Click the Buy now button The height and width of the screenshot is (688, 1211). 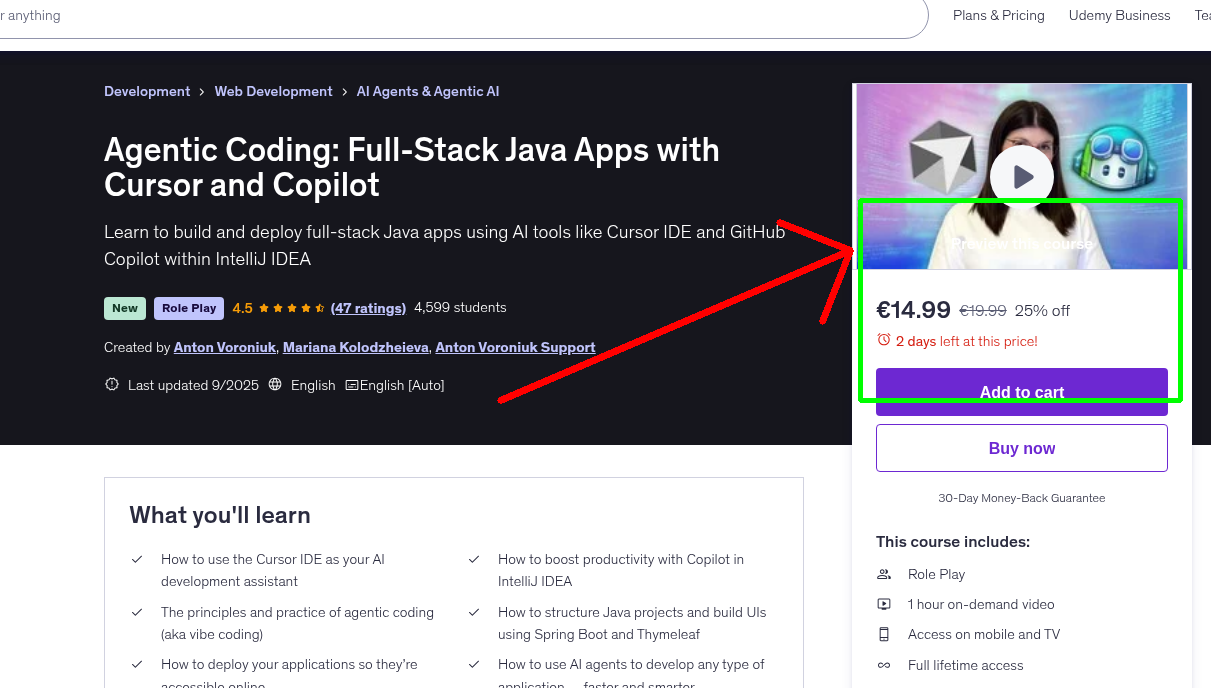[x=1021, y=447]
